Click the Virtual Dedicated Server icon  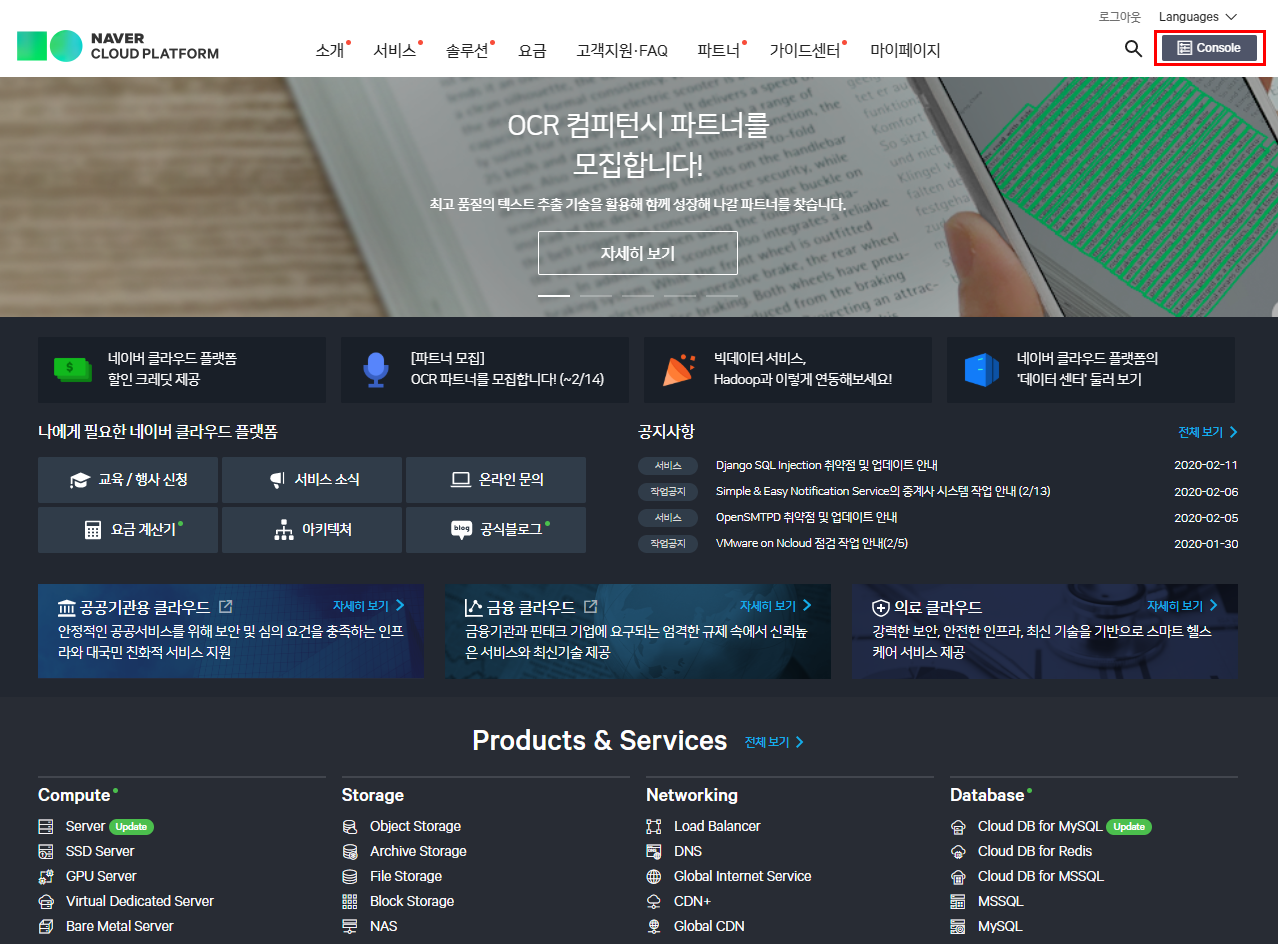[x=45, y=902]
